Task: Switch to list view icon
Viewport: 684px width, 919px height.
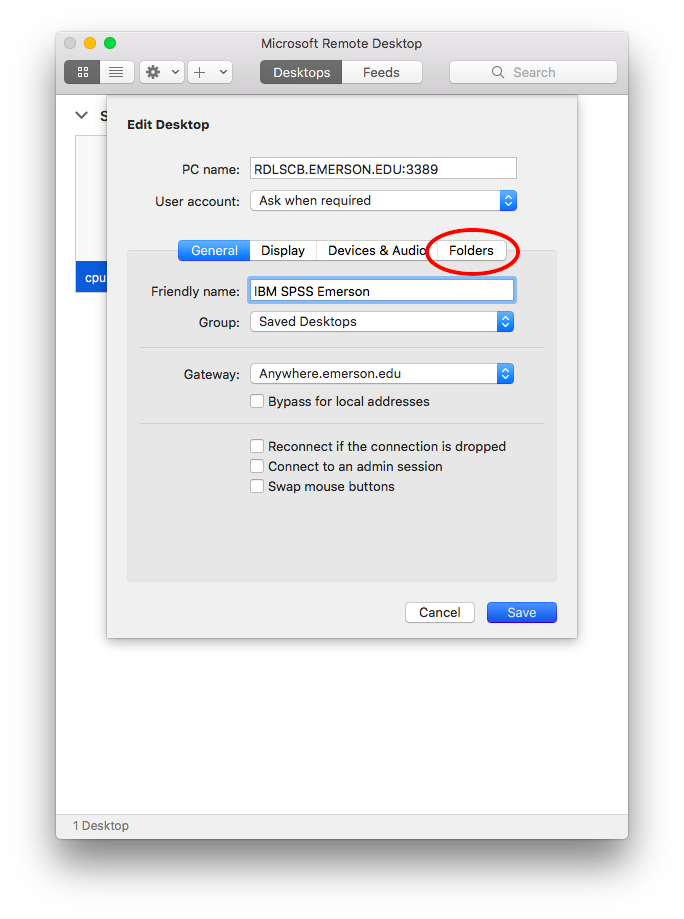Action: pyautogui.click(x=117, y=72)
